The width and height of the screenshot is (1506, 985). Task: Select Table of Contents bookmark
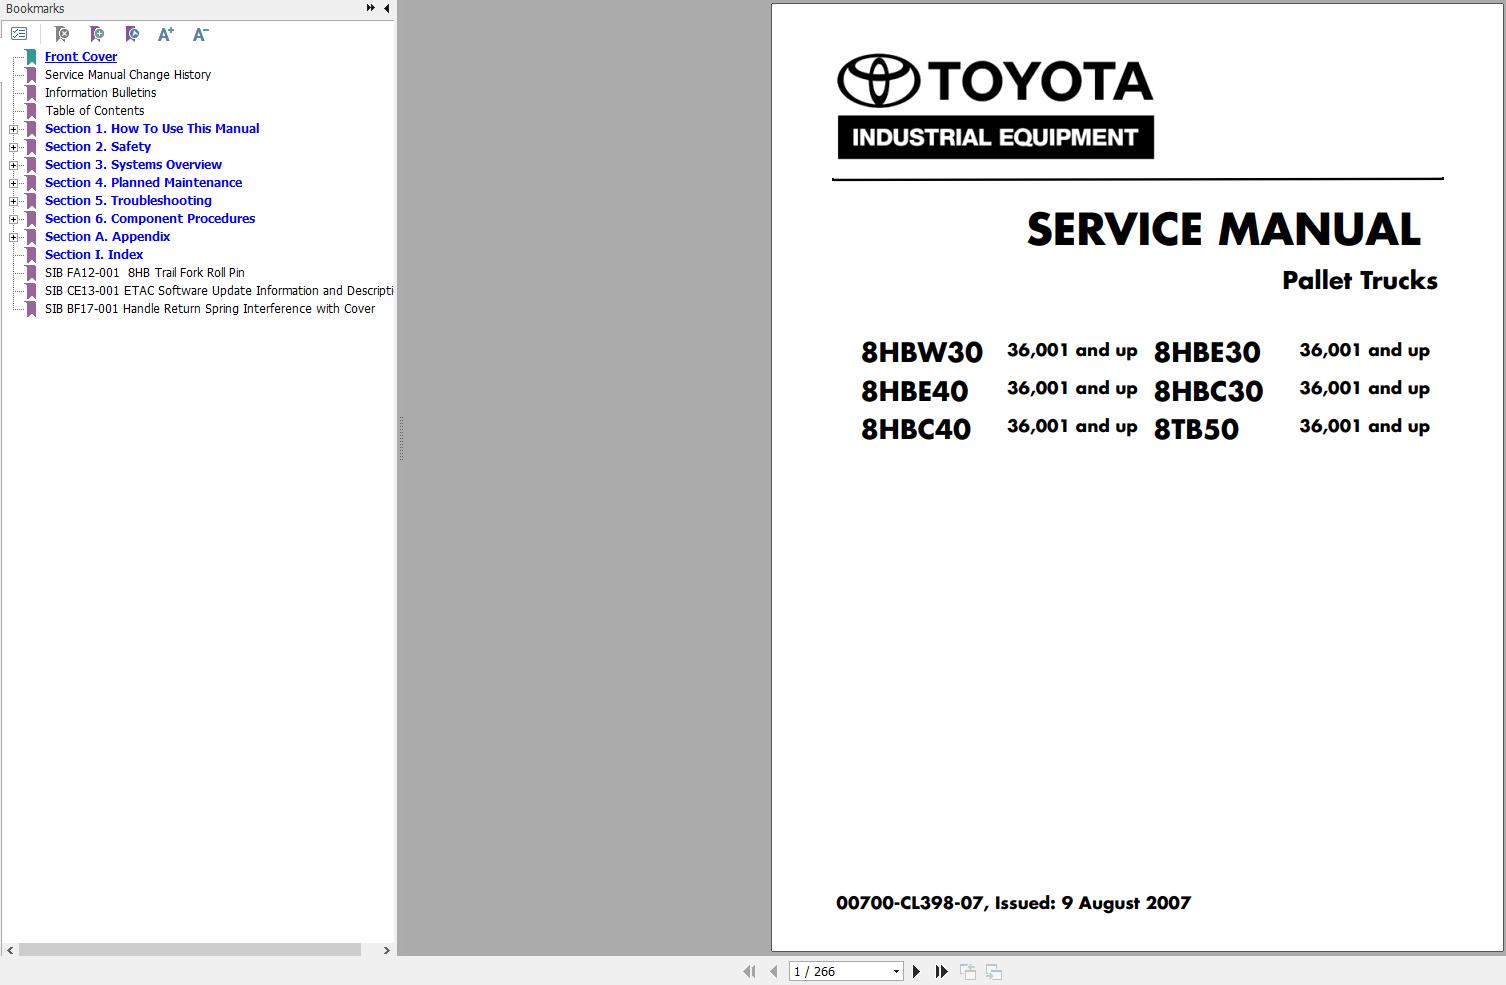pos(94,111)
